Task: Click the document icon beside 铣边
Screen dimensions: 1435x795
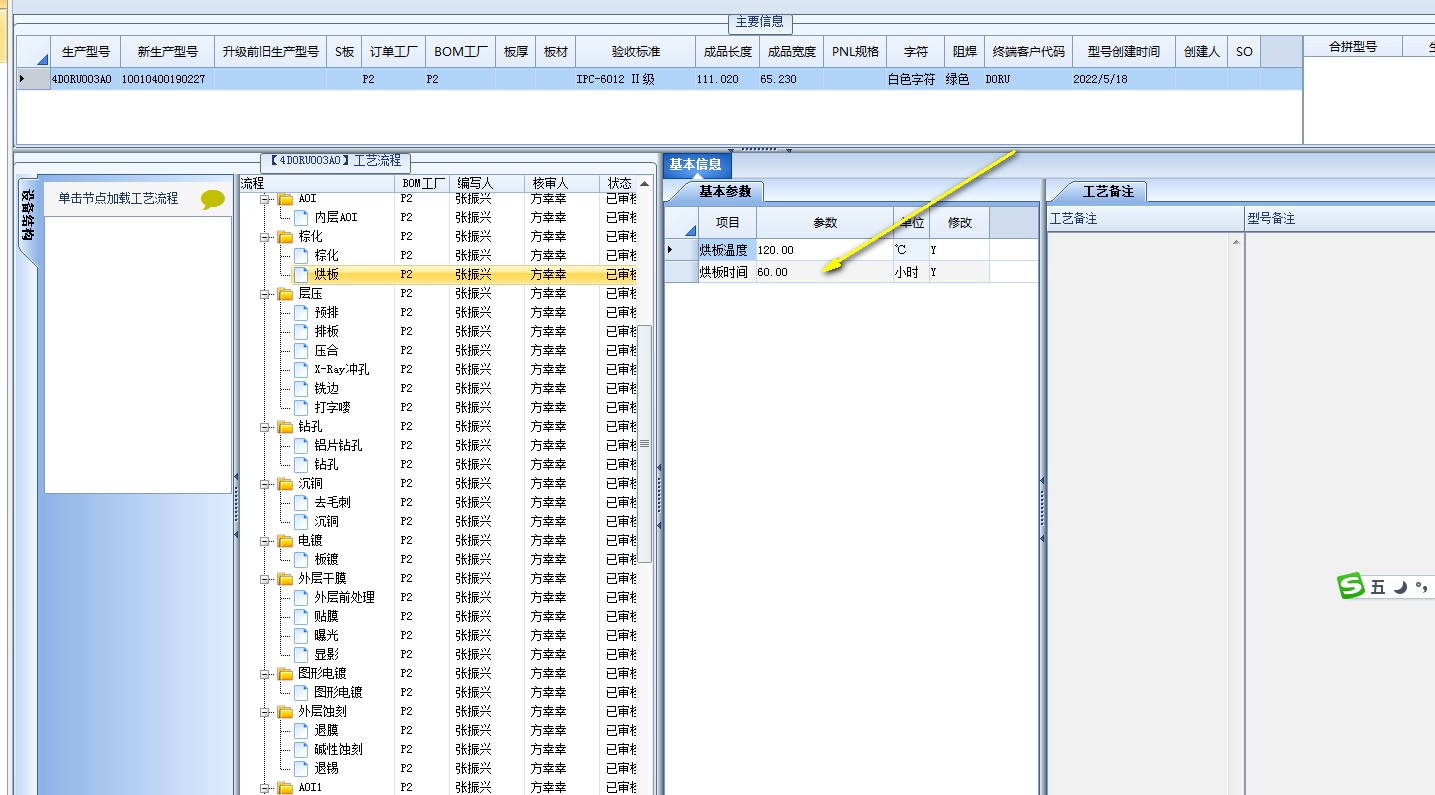Action: pyautogui.click(x=301, y=388)
